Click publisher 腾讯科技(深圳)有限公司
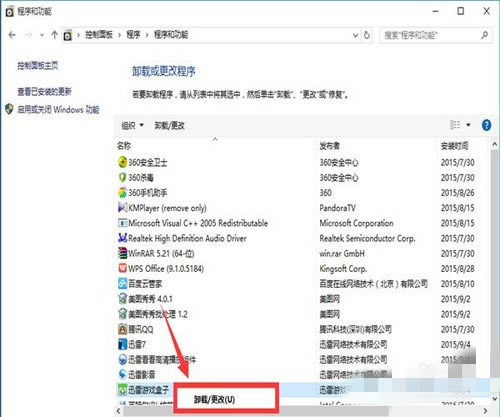The height and width of the screenshot is (417, 500). pyautogui.click(x=355, y=329)
